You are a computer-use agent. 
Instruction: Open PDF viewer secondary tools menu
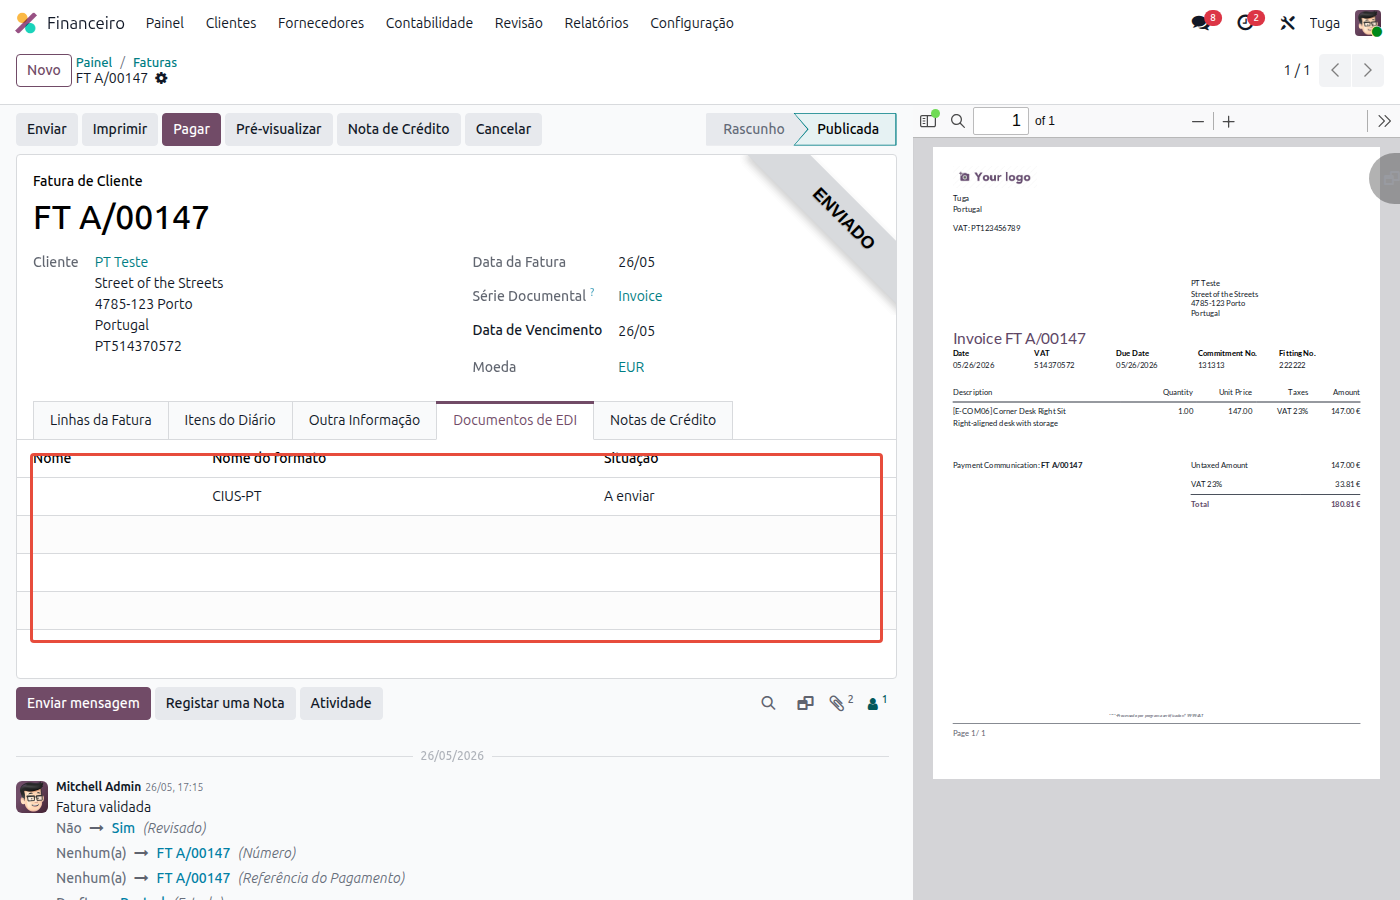[1384, 121]
